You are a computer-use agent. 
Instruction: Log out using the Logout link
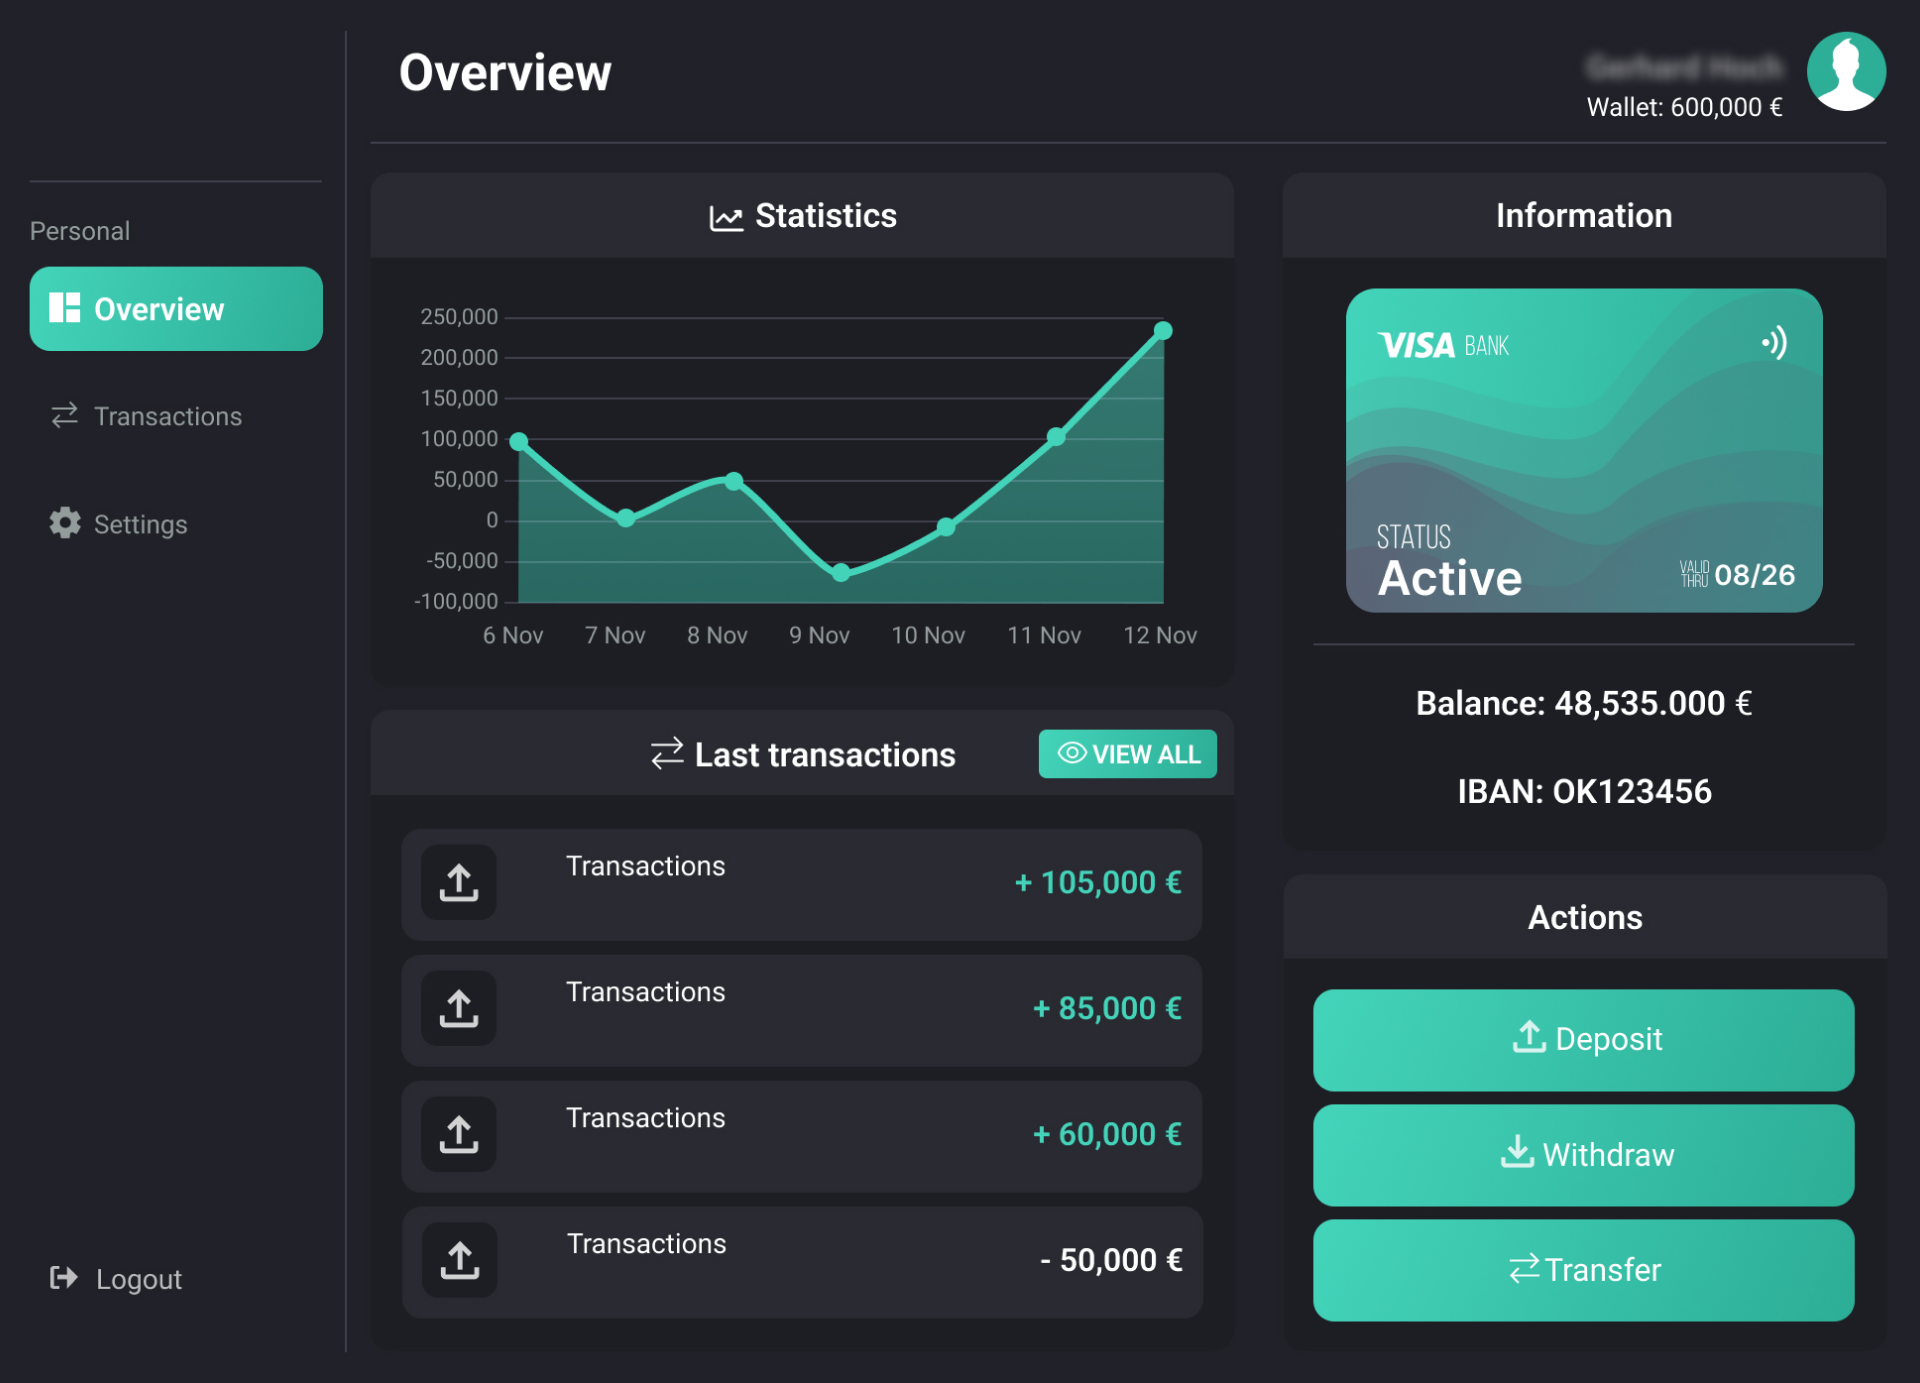138,1279
